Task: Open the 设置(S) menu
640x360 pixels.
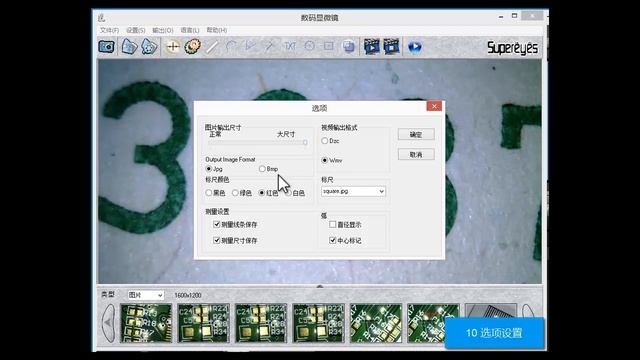Action: click(x=136, y=30)
